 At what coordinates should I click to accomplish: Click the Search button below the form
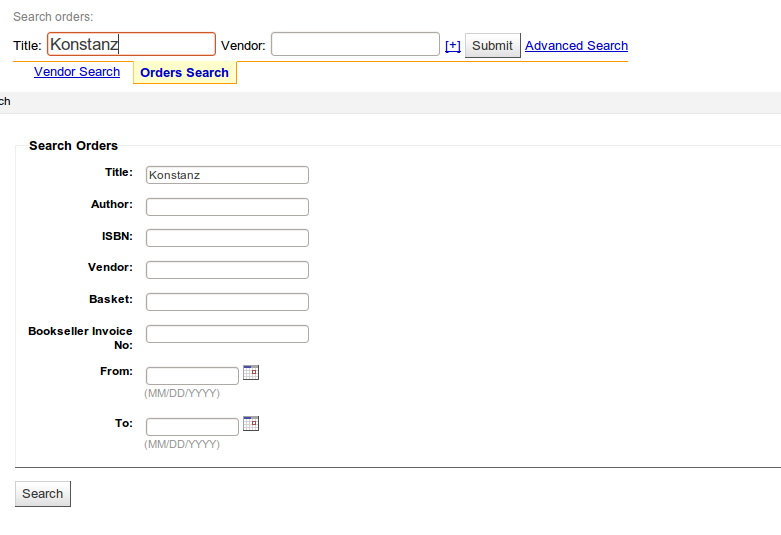[x=43, y=494]
